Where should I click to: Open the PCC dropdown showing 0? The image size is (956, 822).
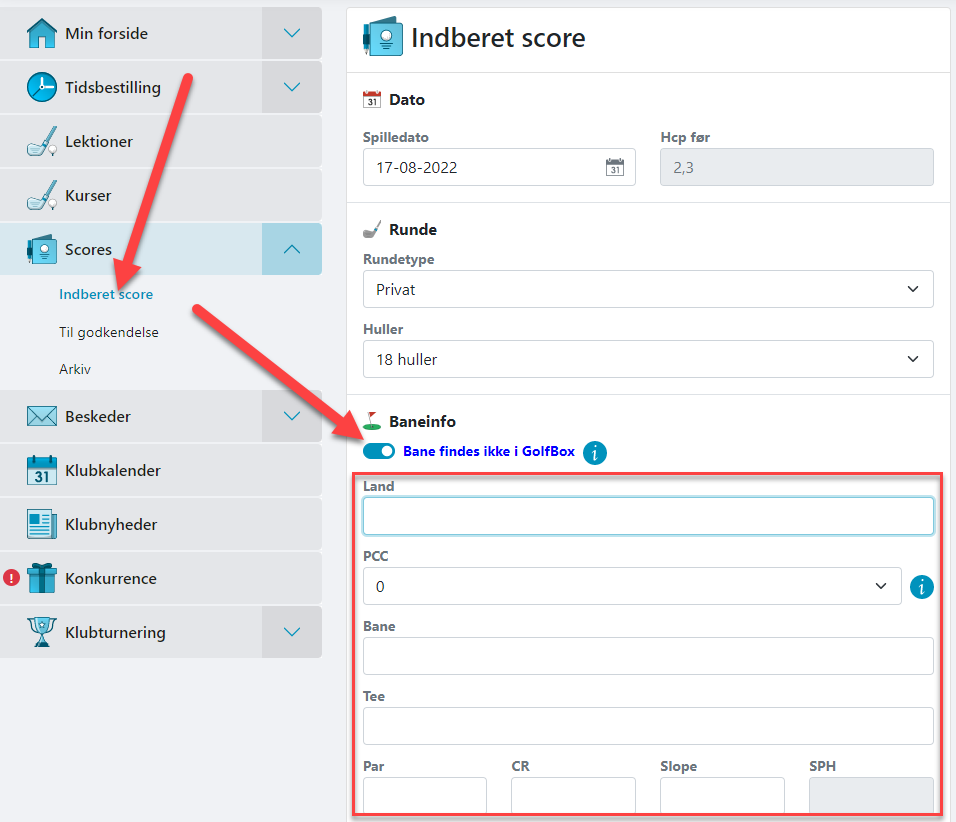pos(632,587)
